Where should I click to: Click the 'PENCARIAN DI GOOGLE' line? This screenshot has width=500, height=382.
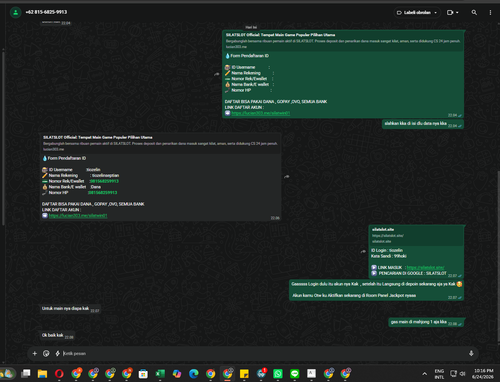click(412, 273)
